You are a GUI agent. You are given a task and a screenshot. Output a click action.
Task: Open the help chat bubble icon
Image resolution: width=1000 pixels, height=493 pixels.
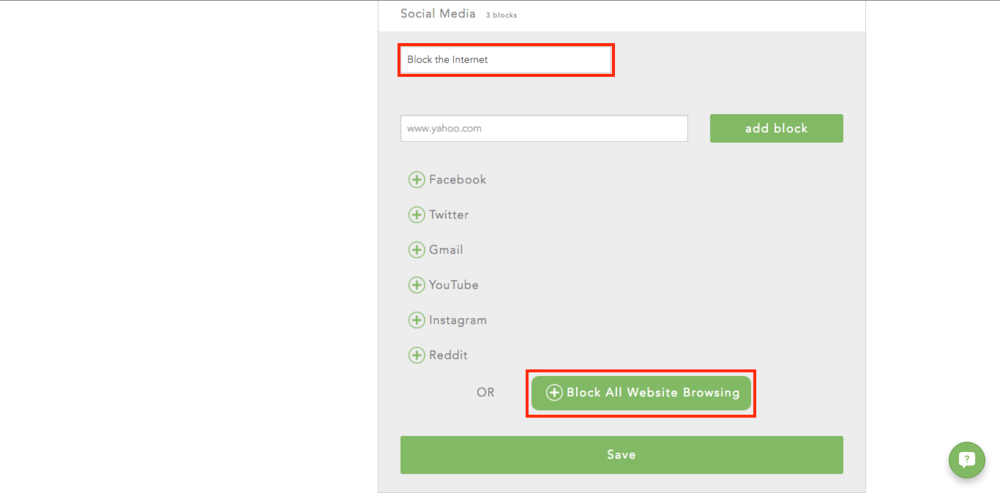tap(966, 460)
